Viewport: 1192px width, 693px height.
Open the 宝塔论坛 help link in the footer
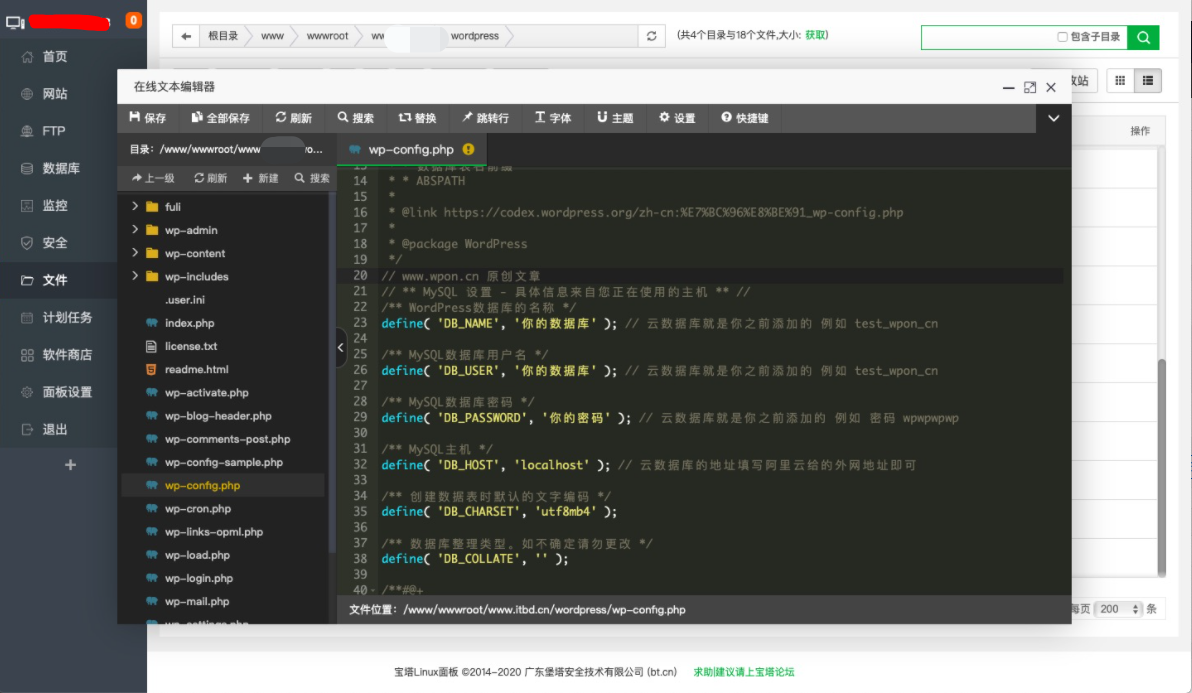(743, 672)
